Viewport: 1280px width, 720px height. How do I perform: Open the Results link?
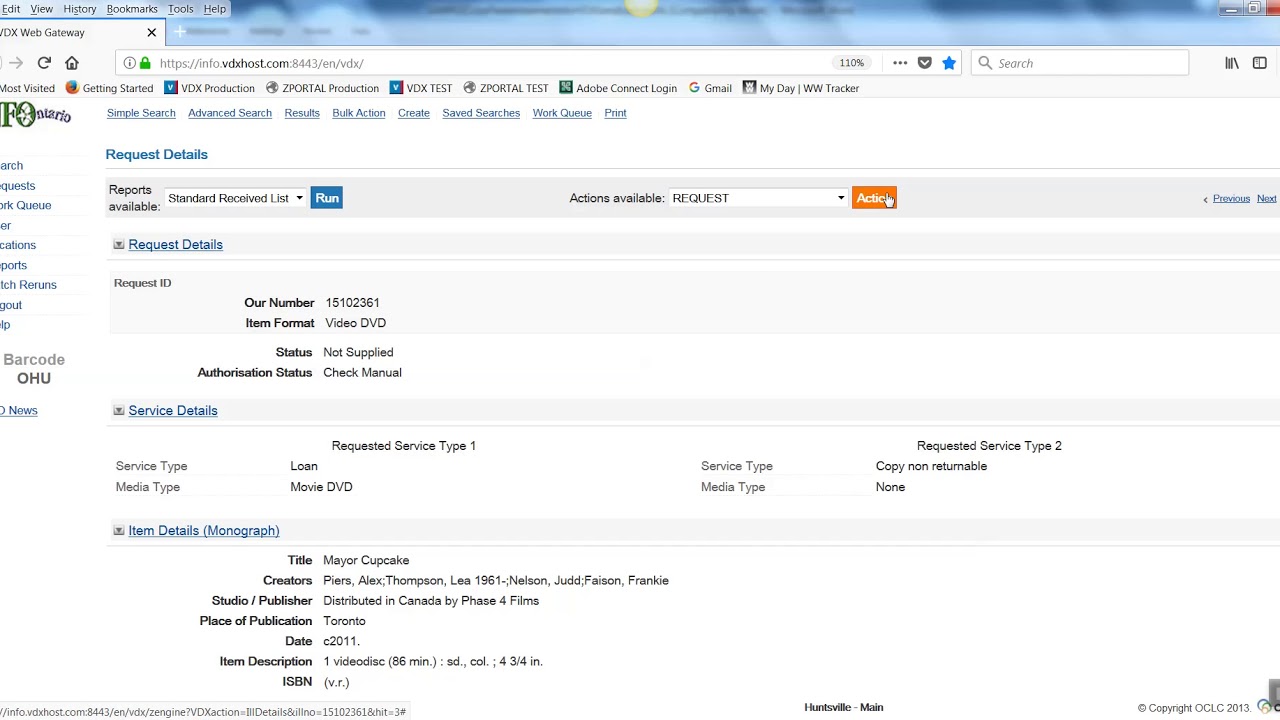(302, 113)
